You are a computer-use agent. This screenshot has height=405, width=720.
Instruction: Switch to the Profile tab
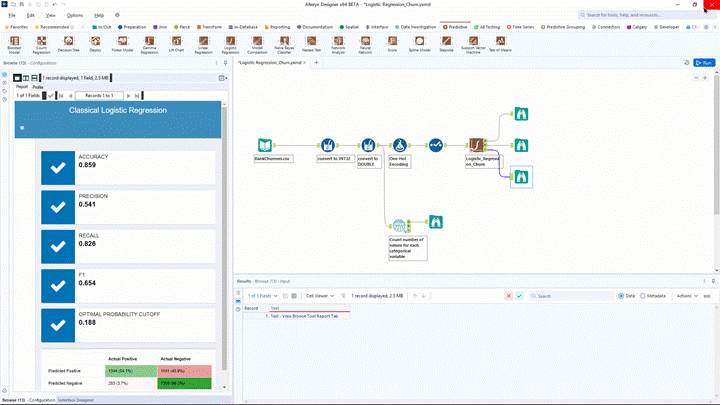tap(38, 87)
